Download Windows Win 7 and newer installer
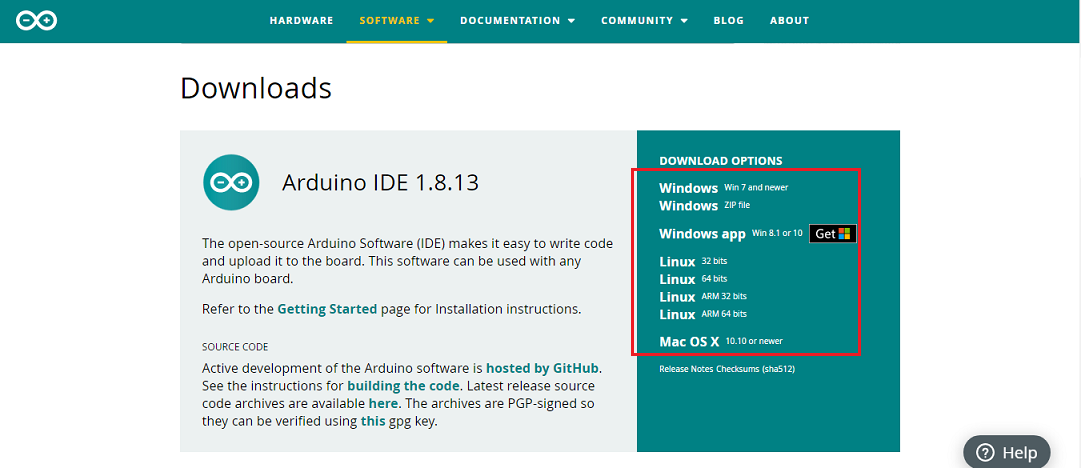 point(724,187)
